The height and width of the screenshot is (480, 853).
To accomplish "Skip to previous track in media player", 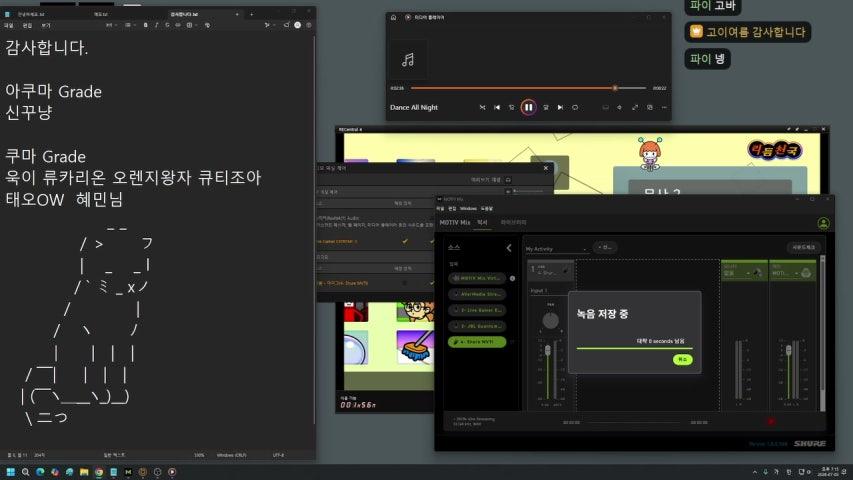I will [497, 108].
